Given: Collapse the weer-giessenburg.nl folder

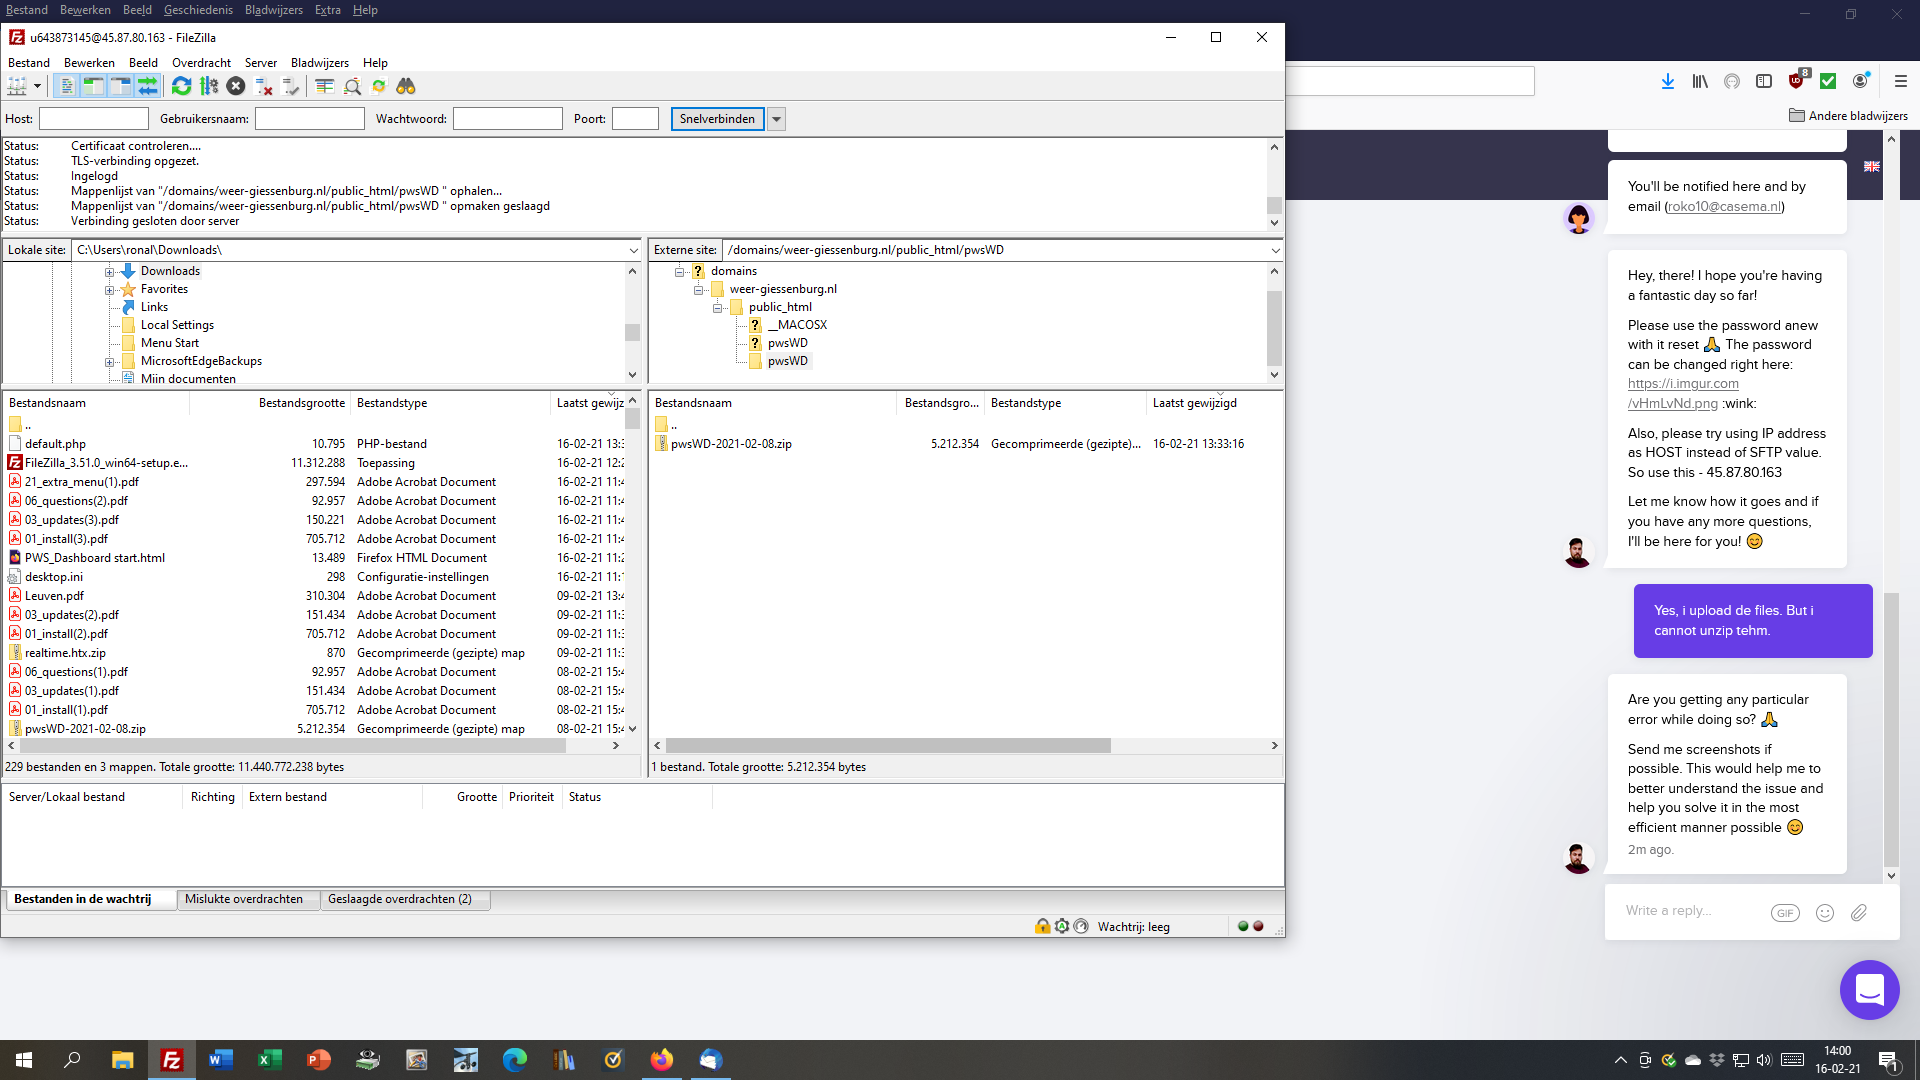Looking at the screenshot, I should [698, 290].
